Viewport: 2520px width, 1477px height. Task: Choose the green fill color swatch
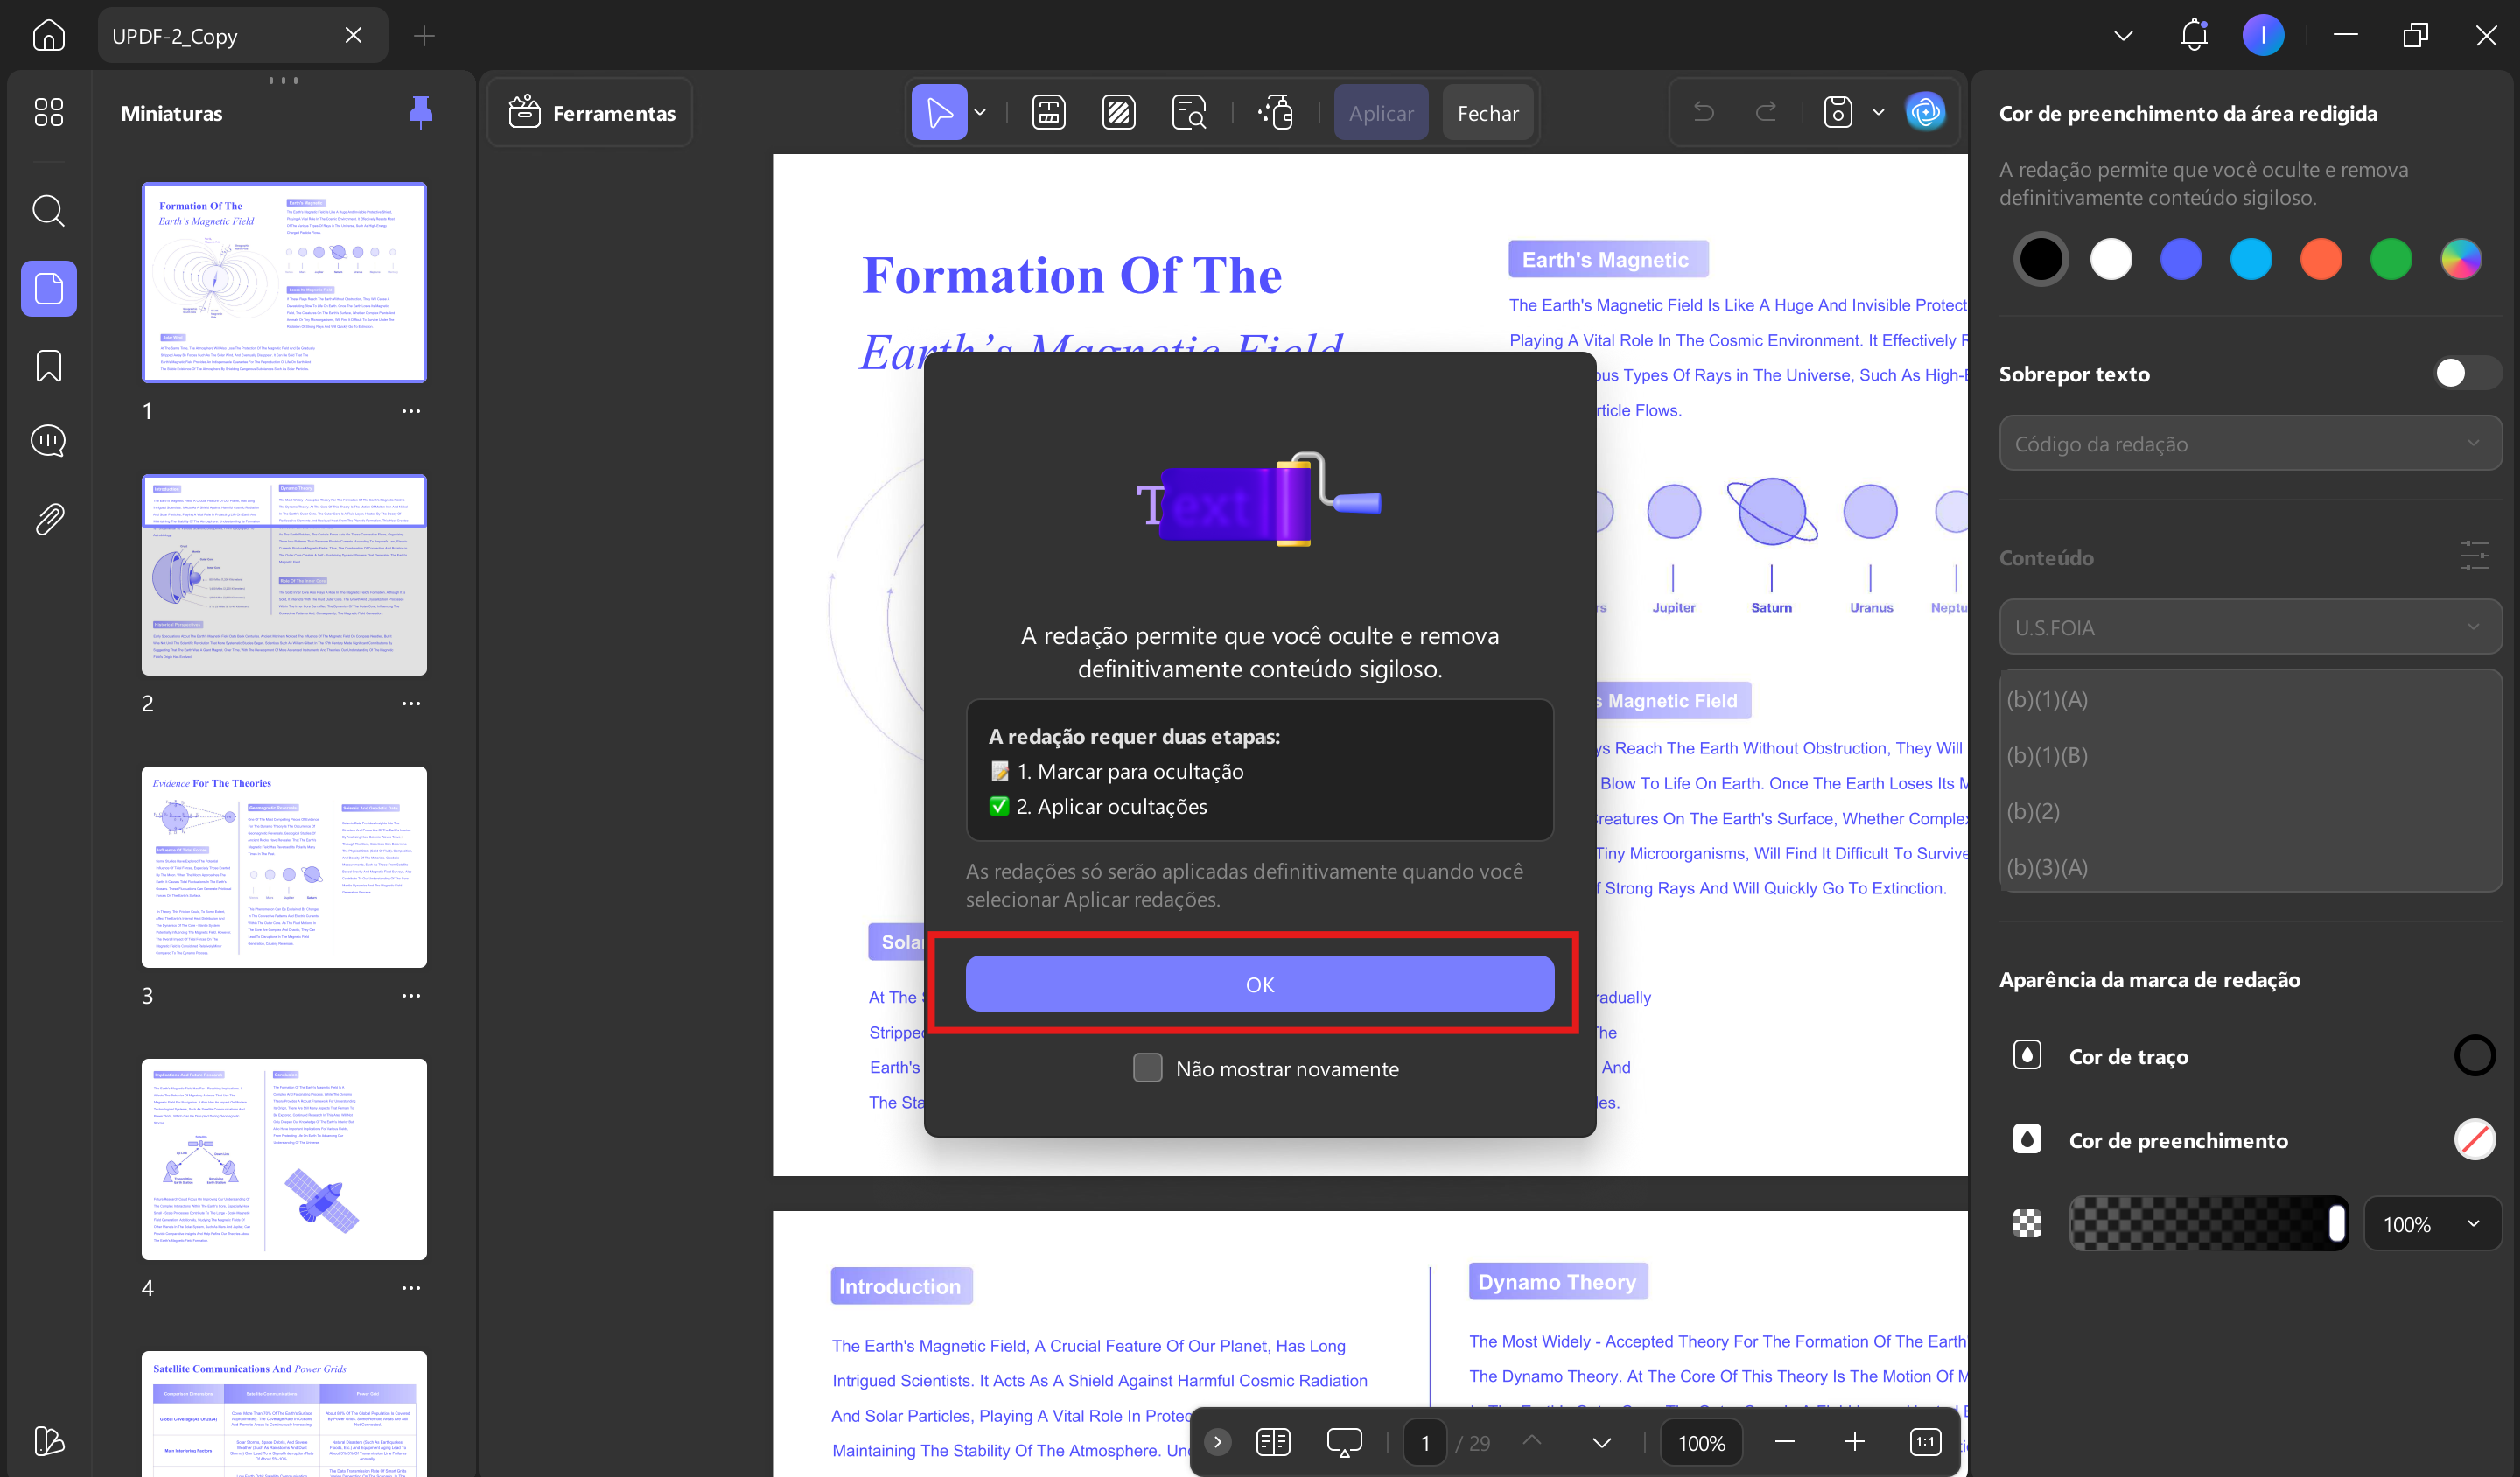(x=2390, y=259)
